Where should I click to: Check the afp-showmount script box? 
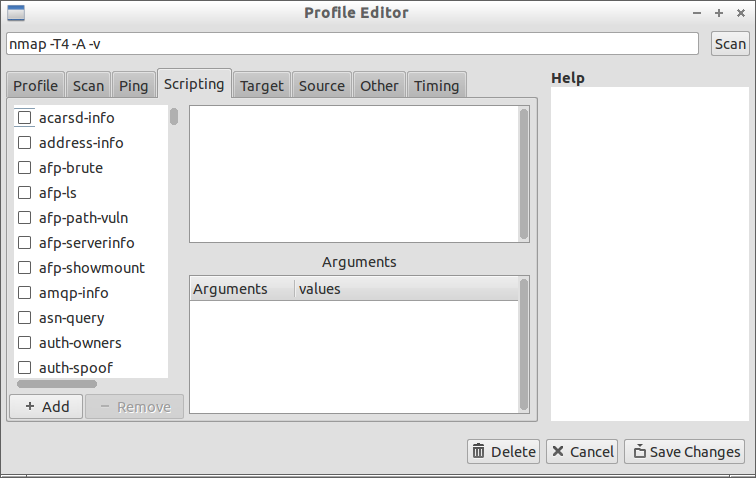point(25,268)
